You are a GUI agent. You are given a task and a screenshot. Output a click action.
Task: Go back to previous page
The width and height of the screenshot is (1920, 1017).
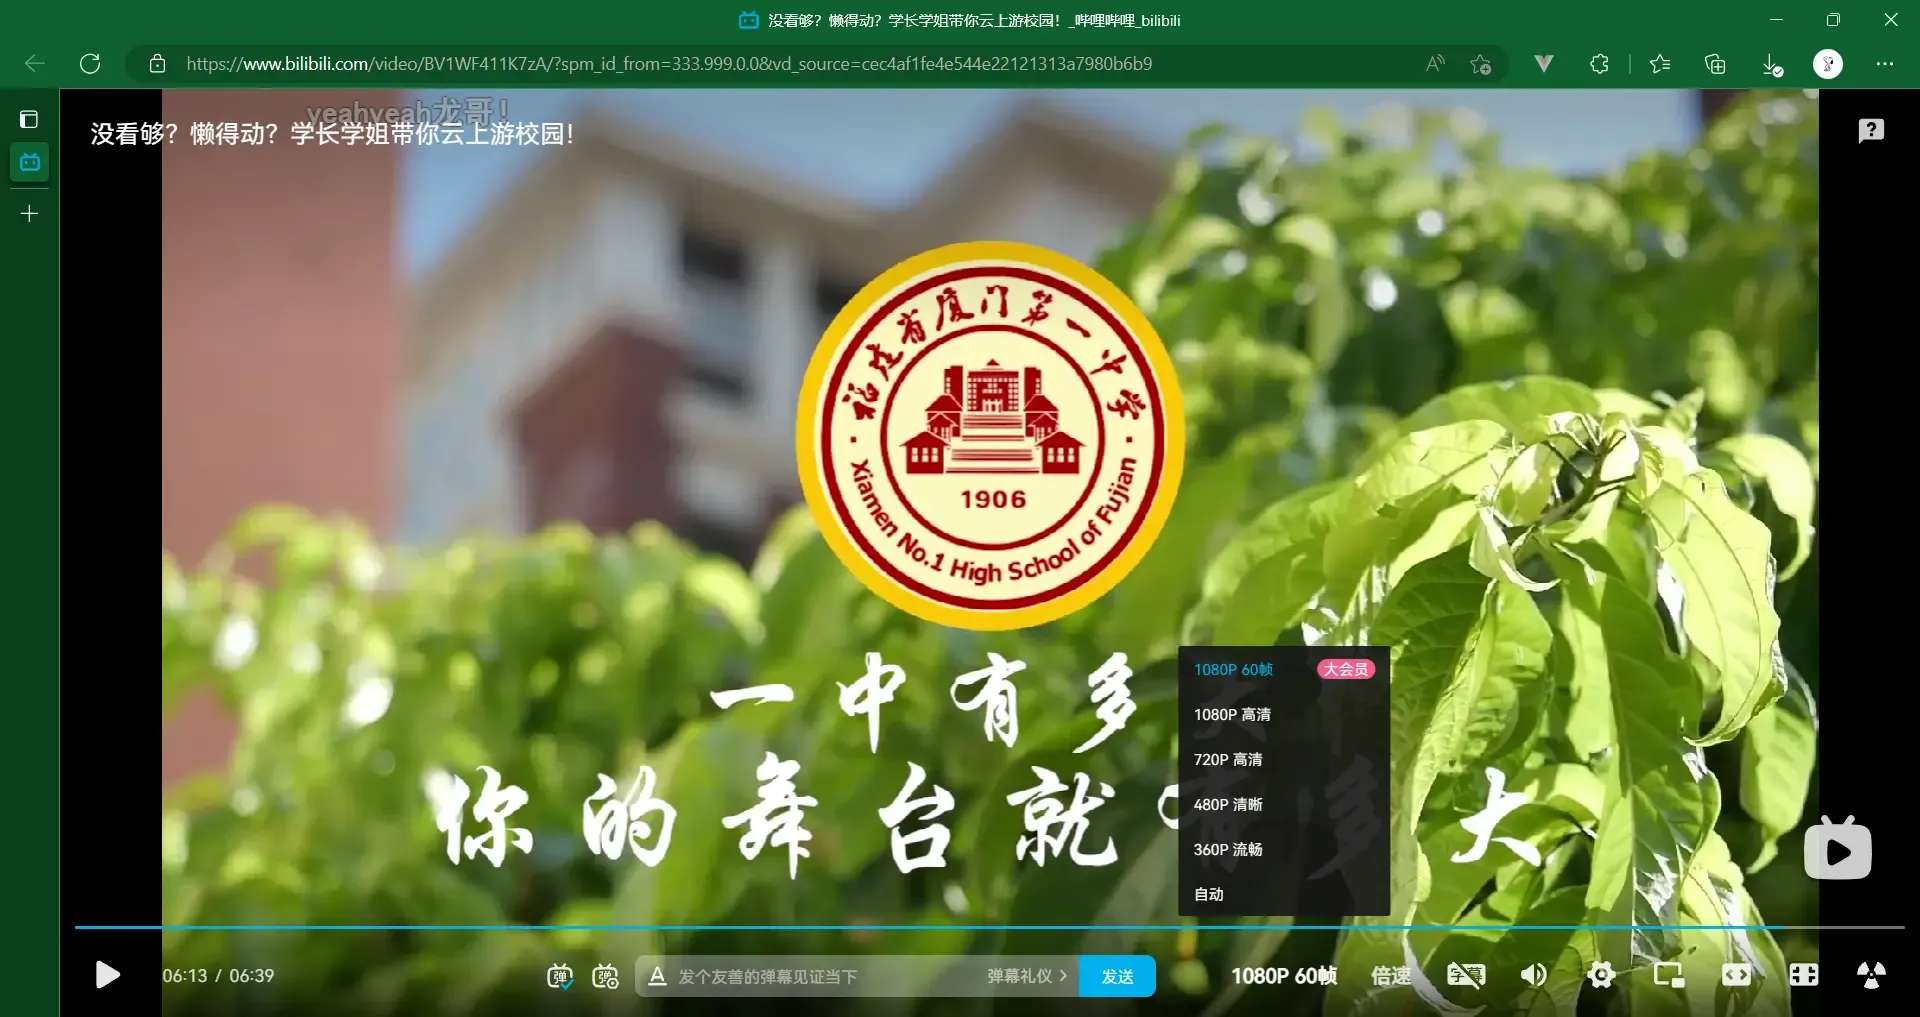click(35, 64)
